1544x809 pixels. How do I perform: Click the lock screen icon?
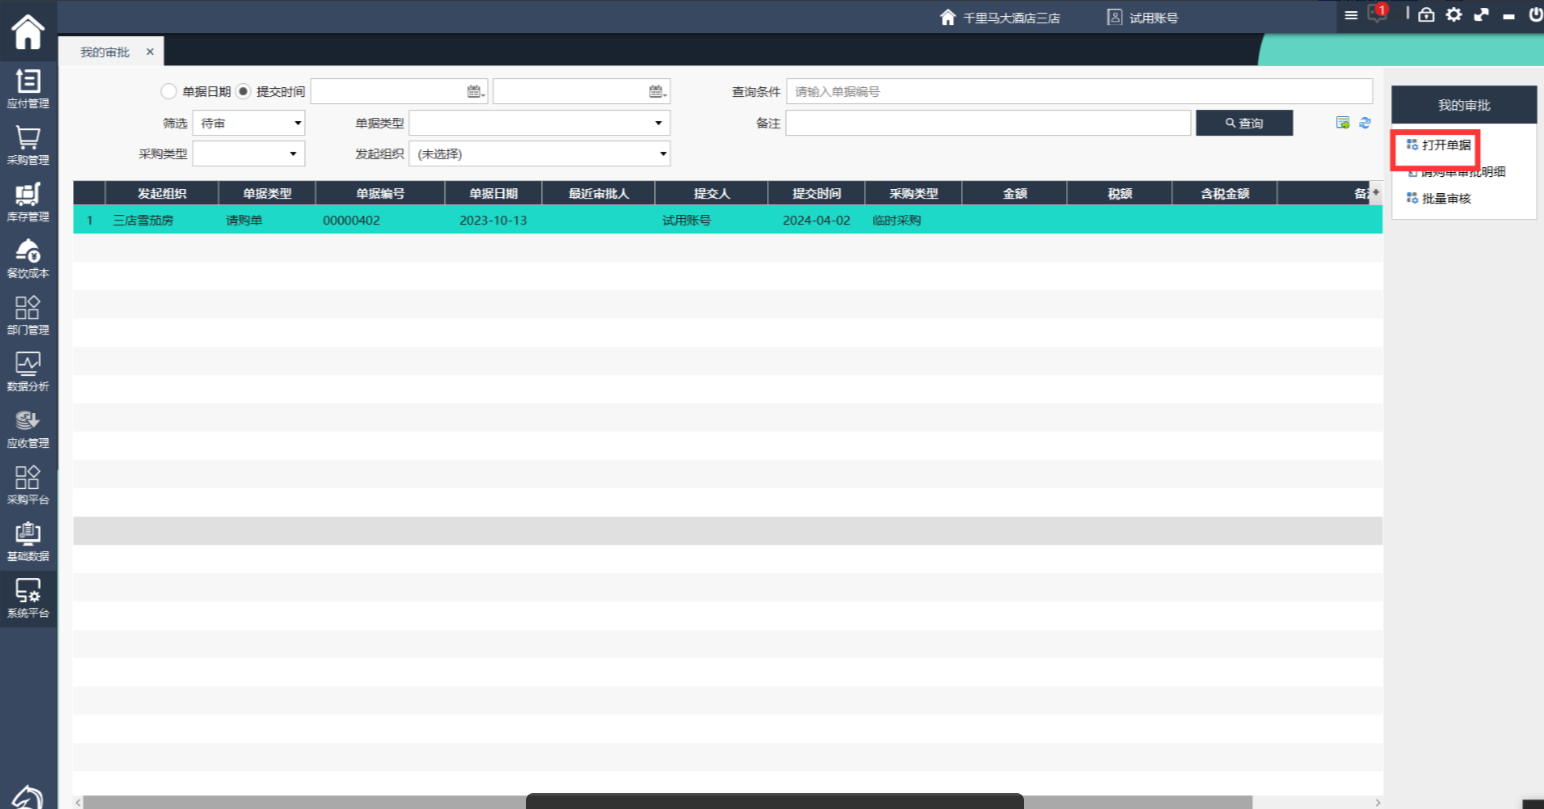pyautogui.click(x=1426, y=14)
